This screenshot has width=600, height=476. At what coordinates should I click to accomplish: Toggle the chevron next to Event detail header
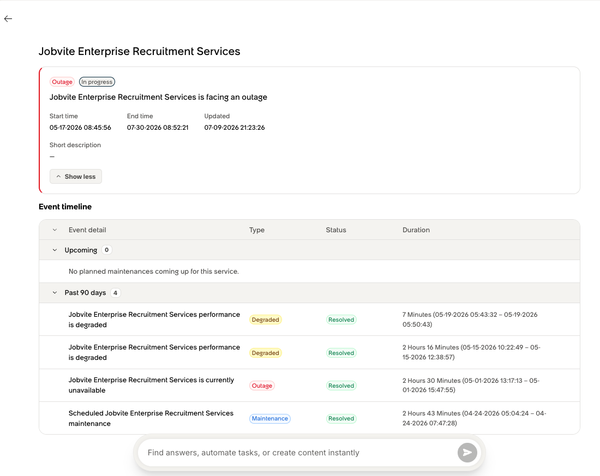click(x=55, y=230)
